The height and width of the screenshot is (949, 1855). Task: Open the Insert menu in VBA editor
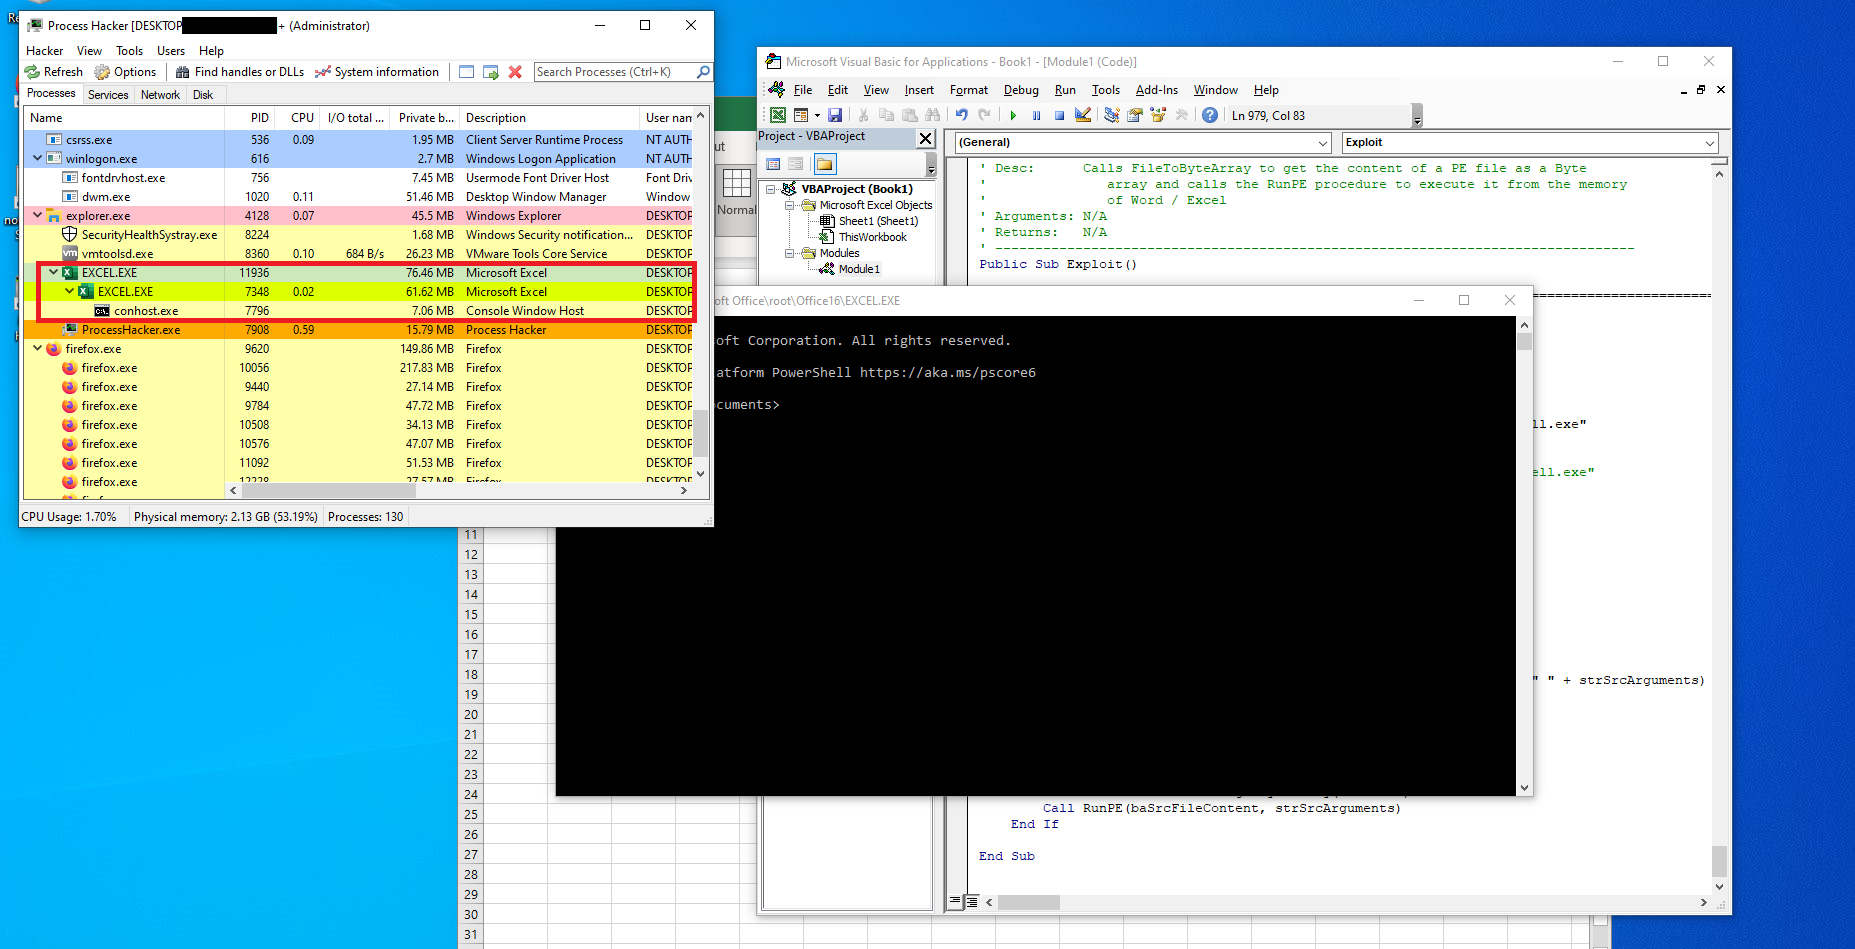919,90
